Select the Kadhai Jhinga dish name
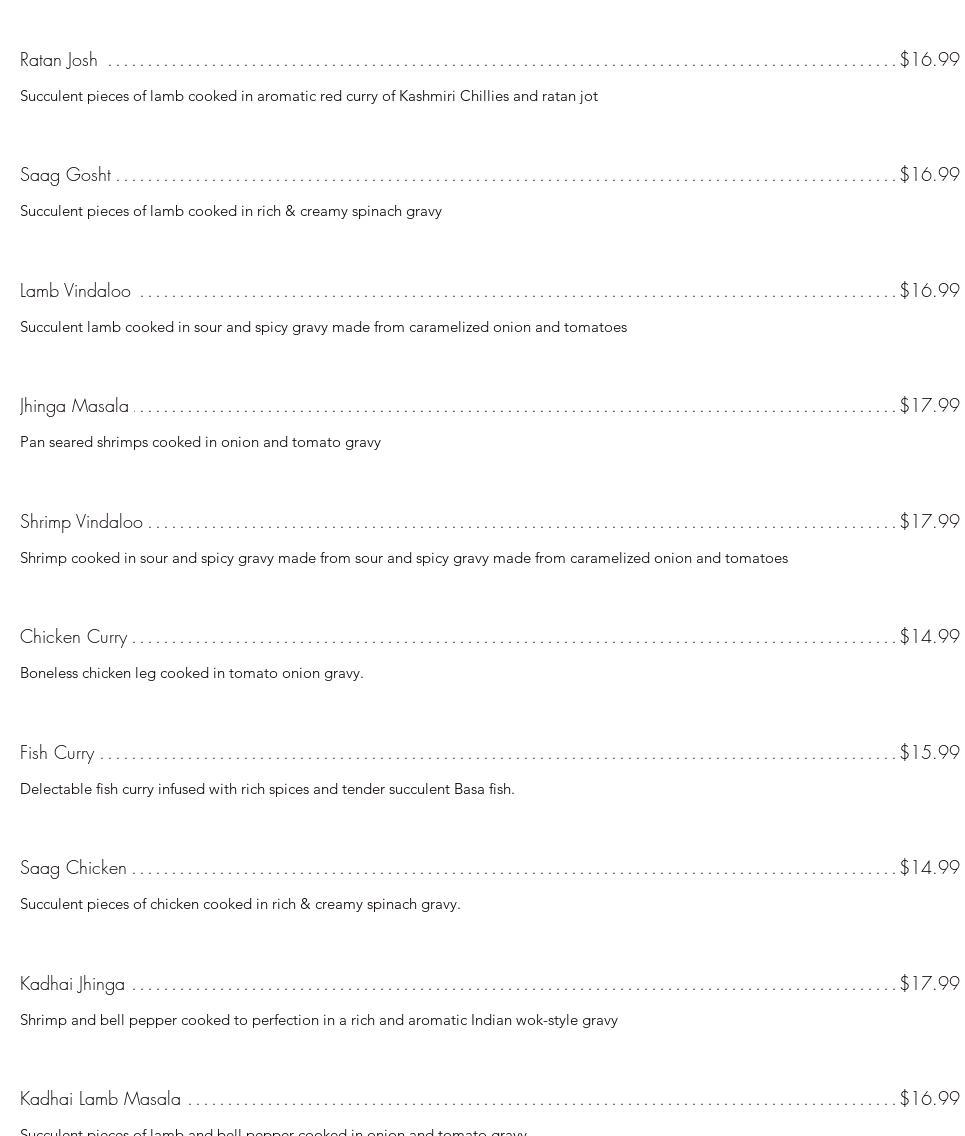The width and height of the screenshot is (965, 1136). tap(72, 984)
